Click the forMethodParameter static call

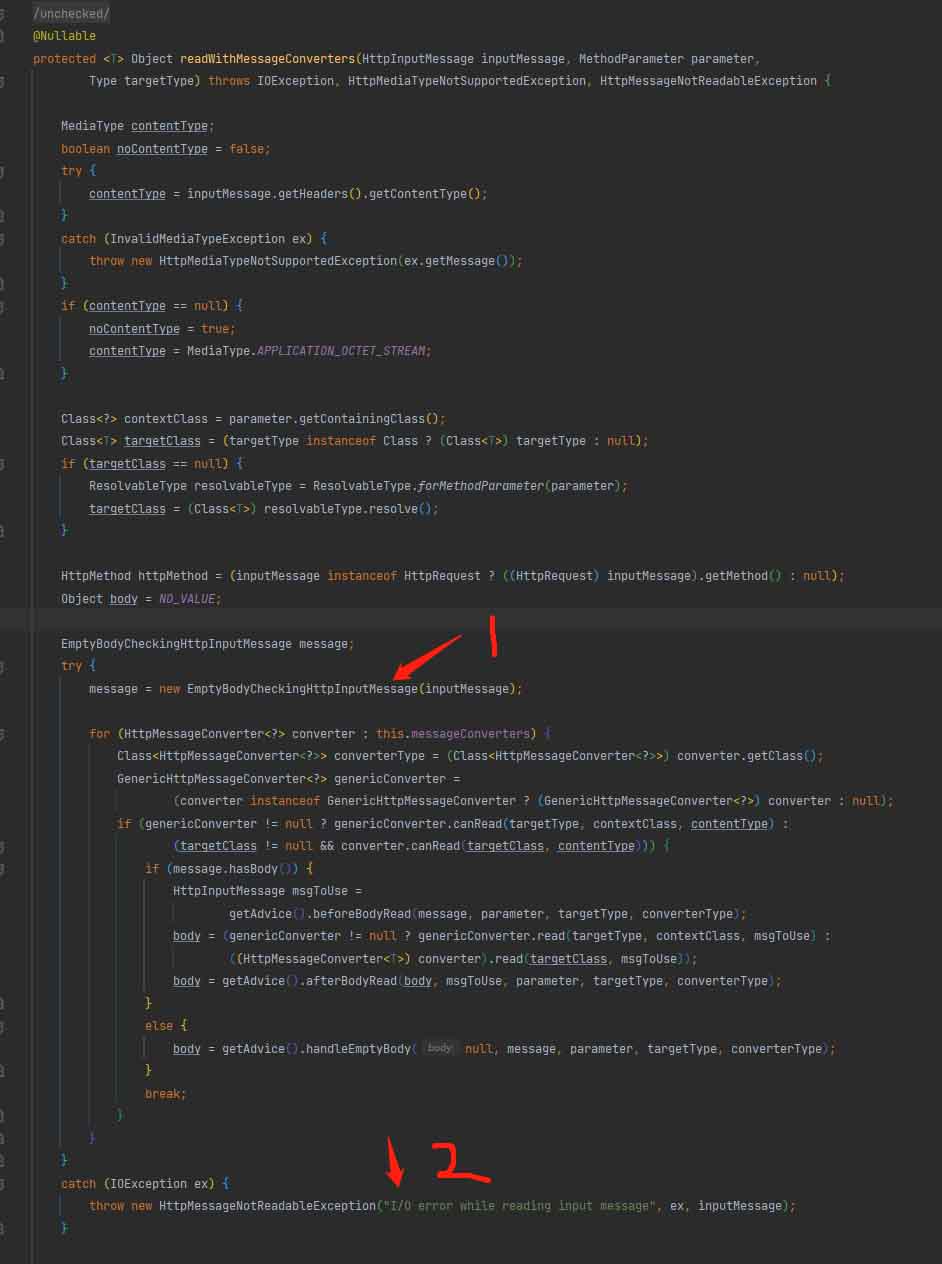click(x=480, y=486)
